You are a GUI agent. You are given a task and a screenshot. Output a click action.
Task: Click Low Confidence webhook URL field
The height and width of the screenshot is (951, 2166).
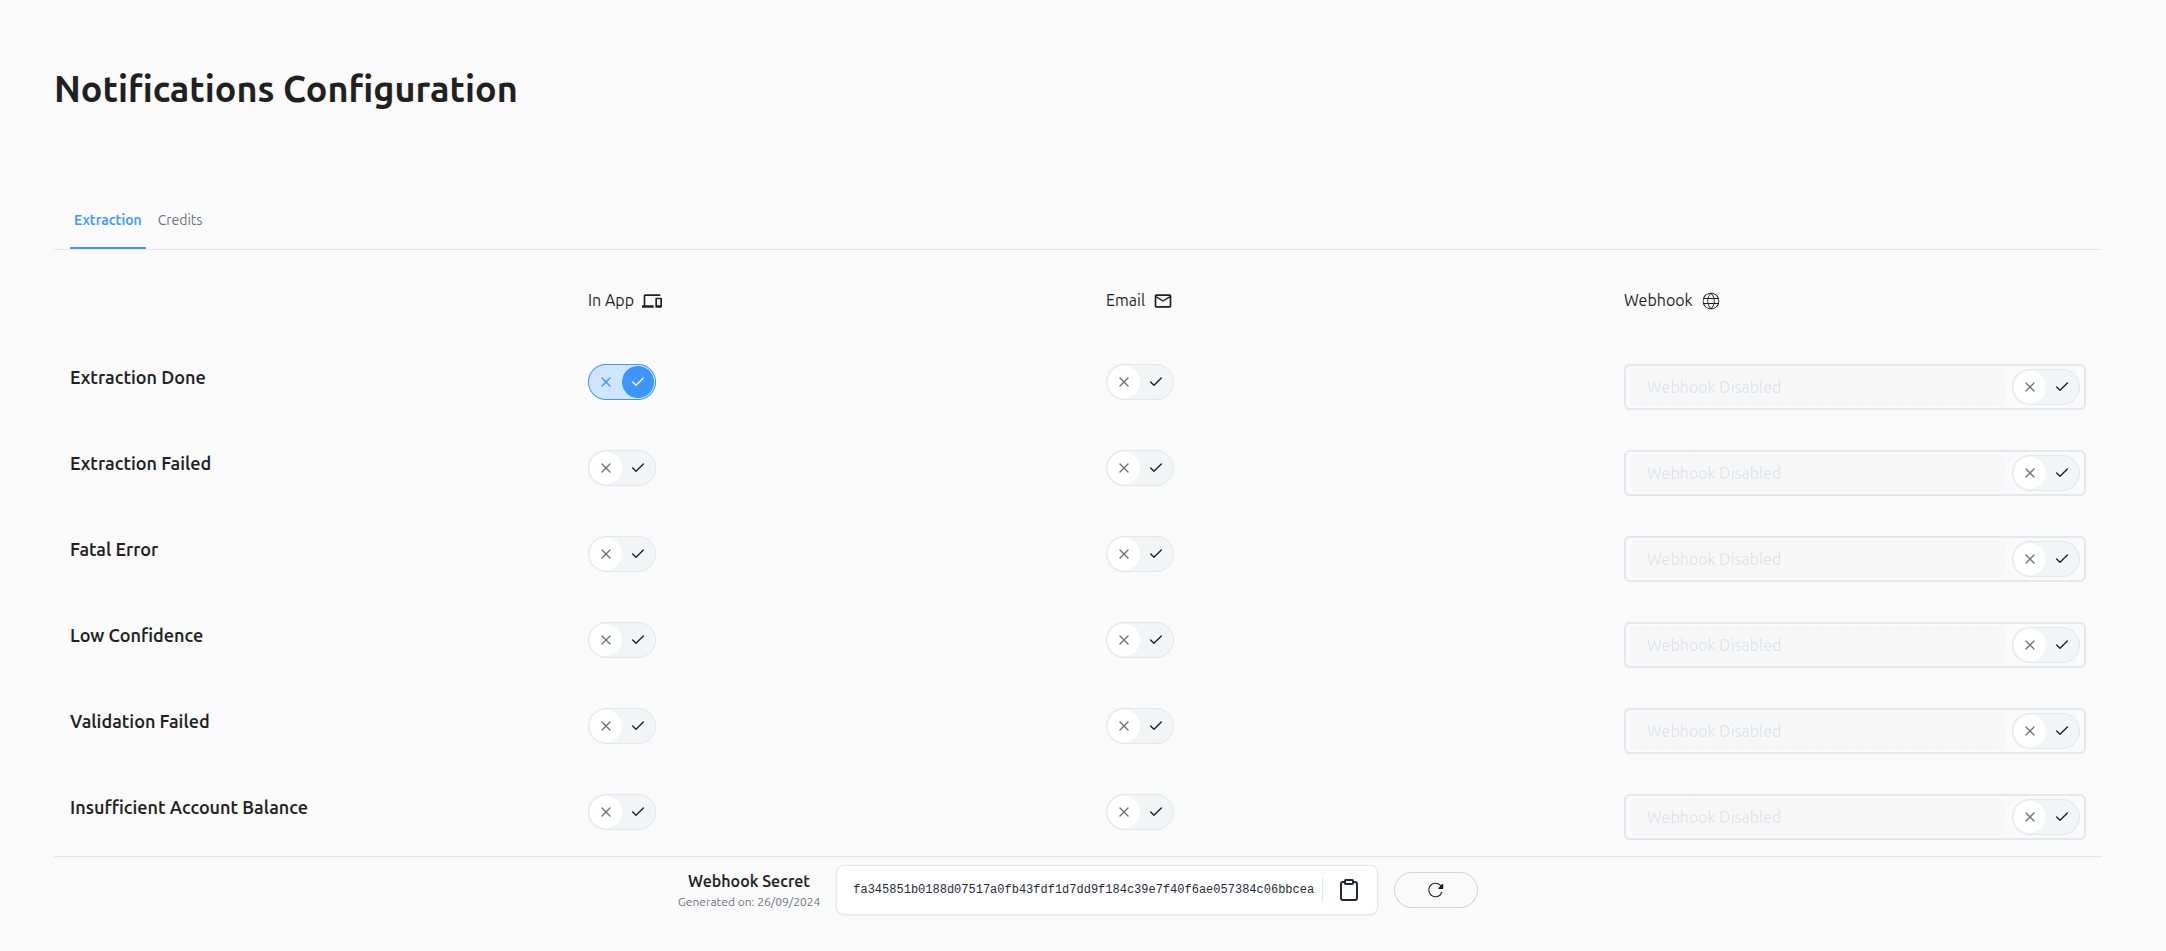click(1816, 645)
